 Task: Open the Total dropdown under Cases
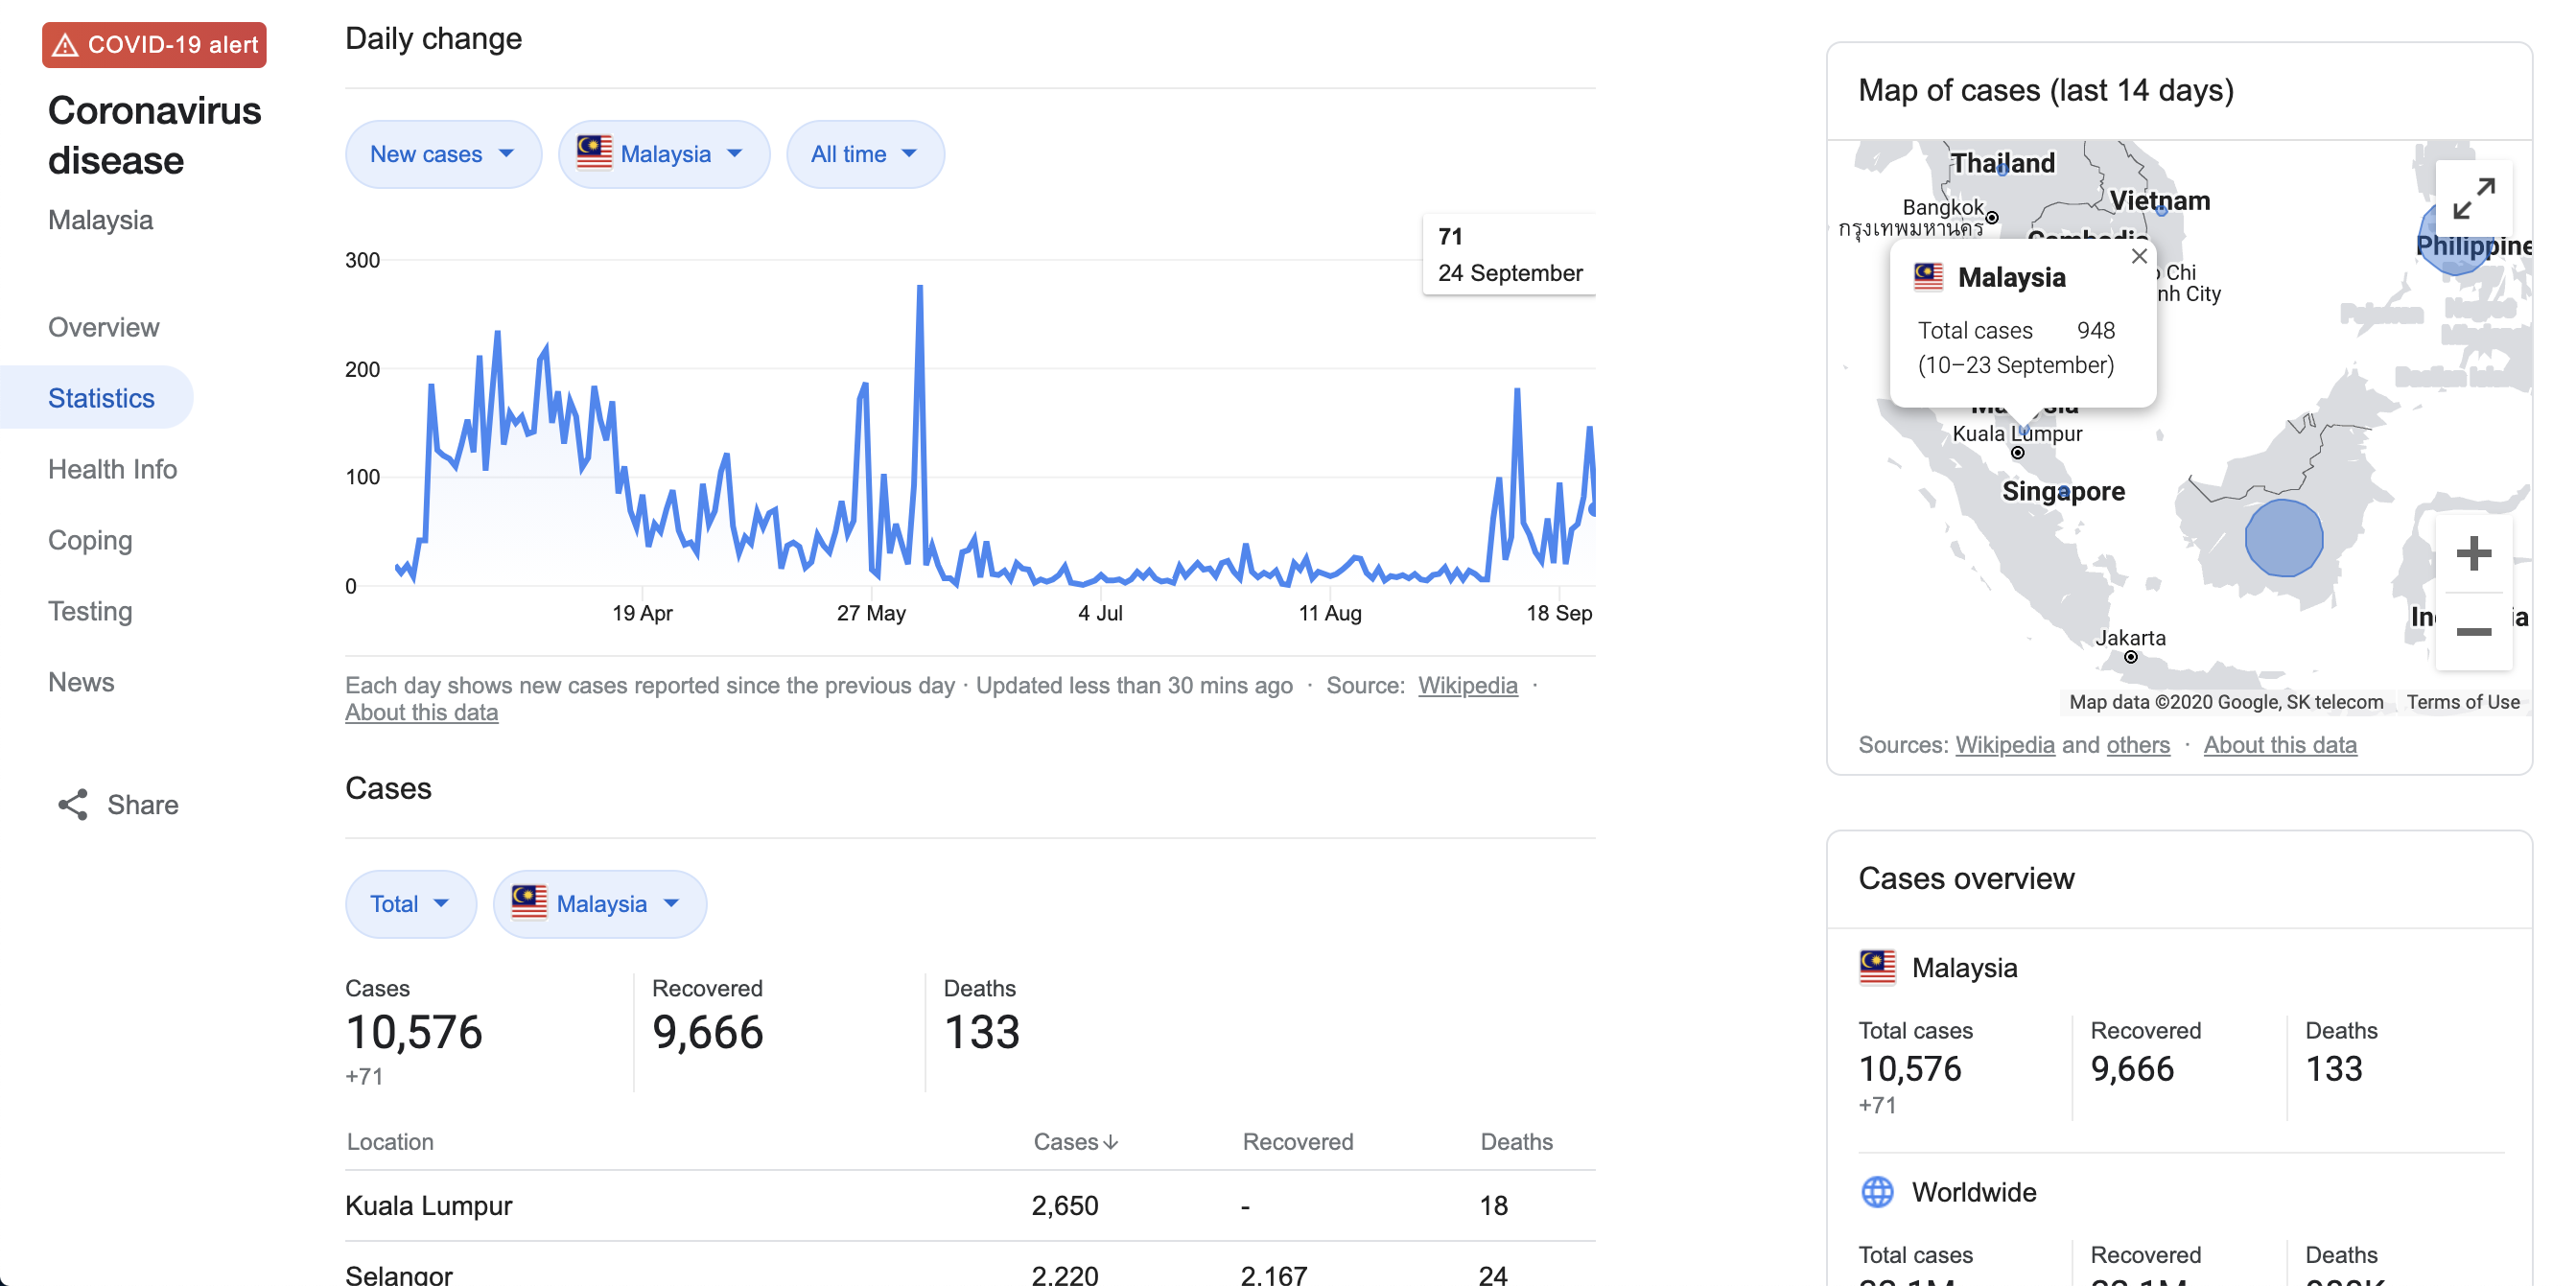410,903
